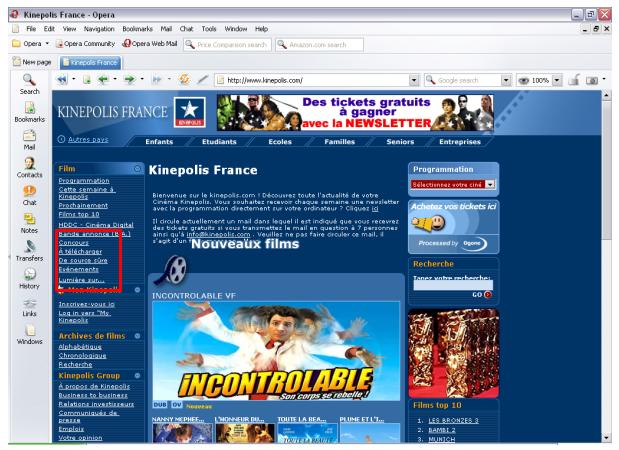Open the Films top 10 sidebar link

coord(79,214)
